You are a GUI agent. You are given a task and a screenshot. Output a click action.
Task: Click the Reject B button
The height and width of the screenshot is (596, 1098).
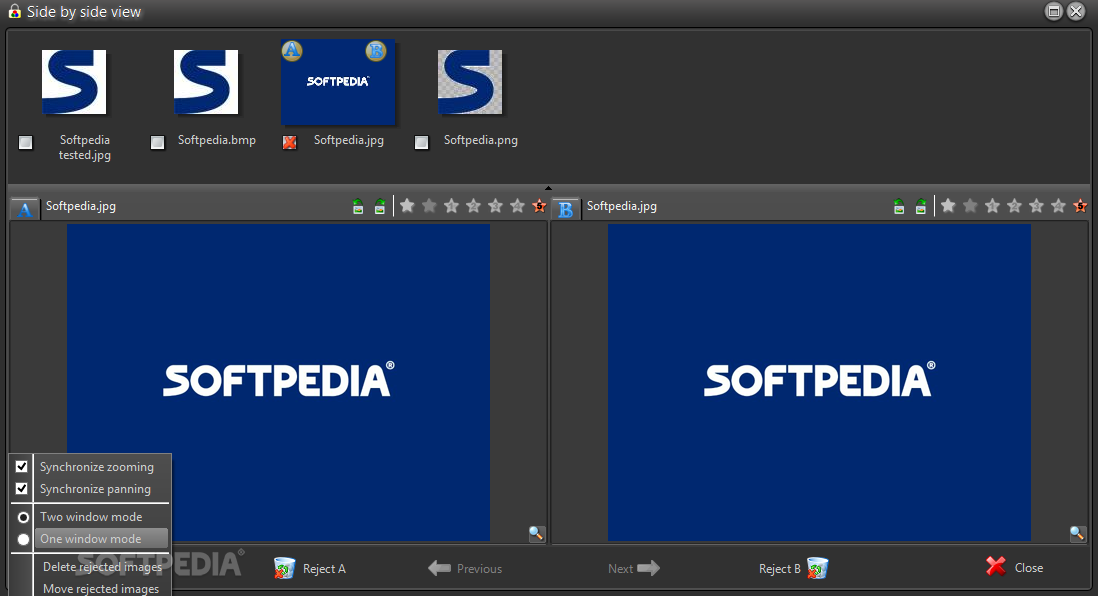point(793,568)
